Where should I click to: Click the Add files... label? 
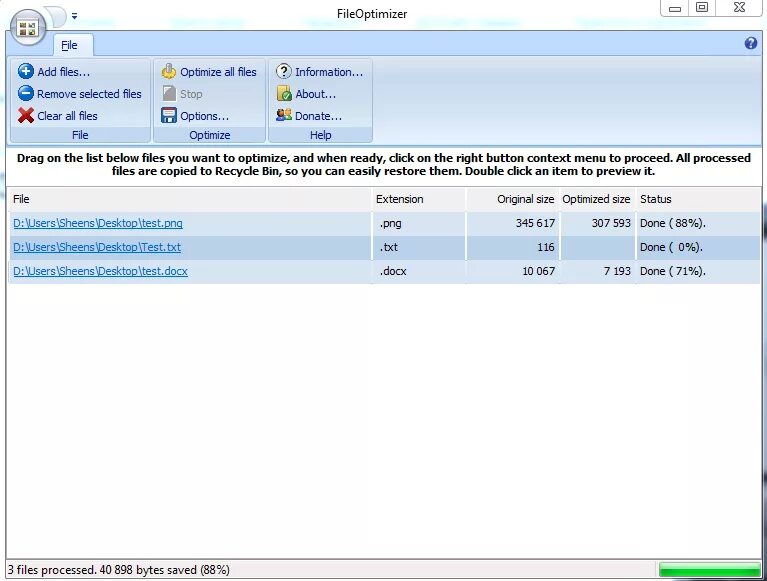click(64, 72)
